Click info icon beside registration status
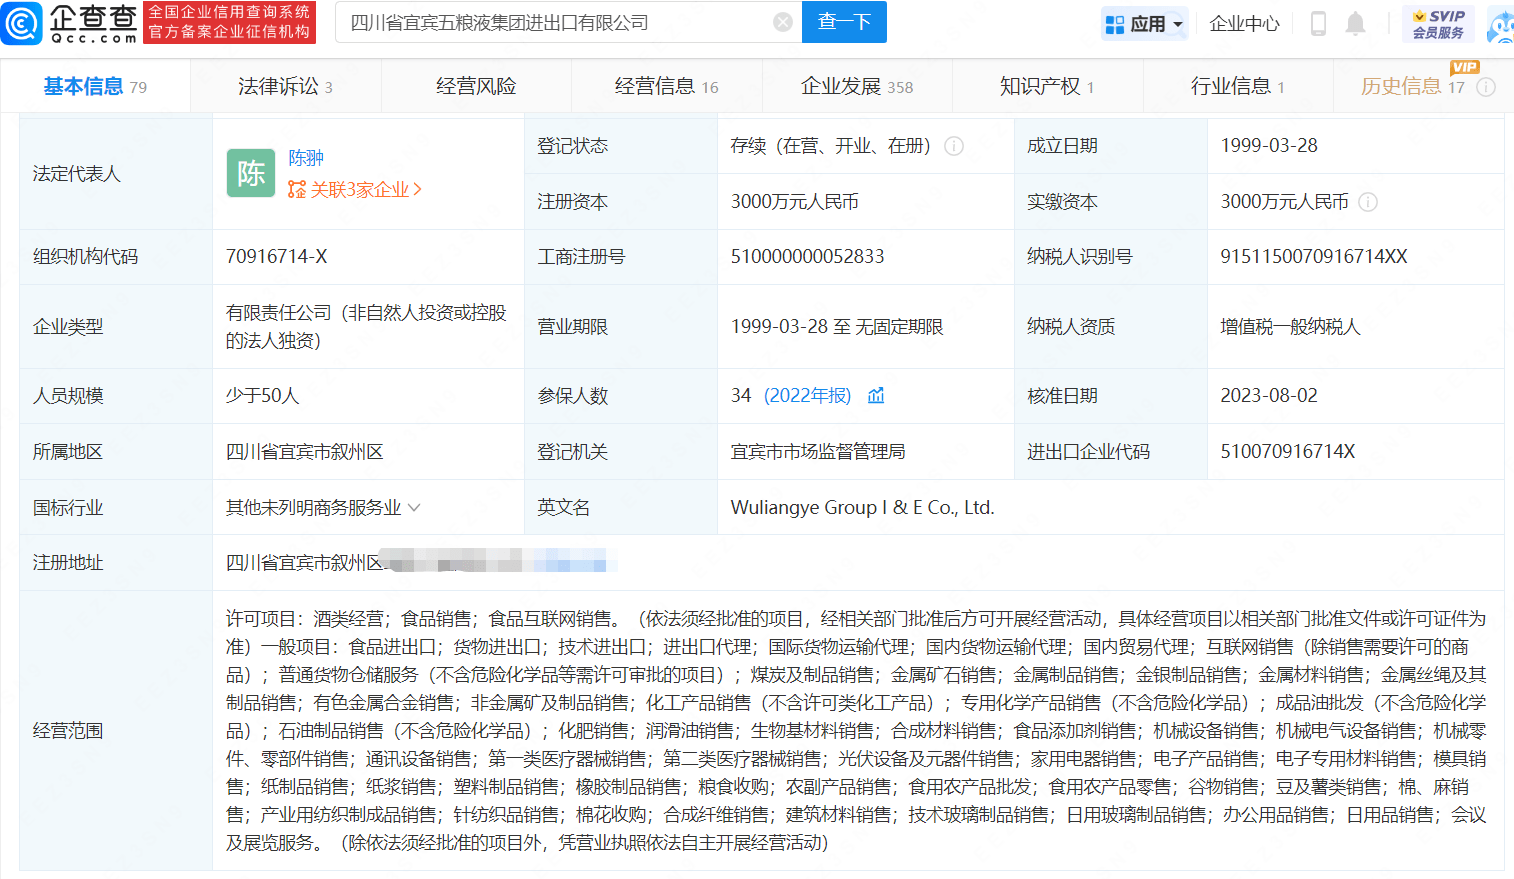1514x879 pixels. (x=954, y=146)
